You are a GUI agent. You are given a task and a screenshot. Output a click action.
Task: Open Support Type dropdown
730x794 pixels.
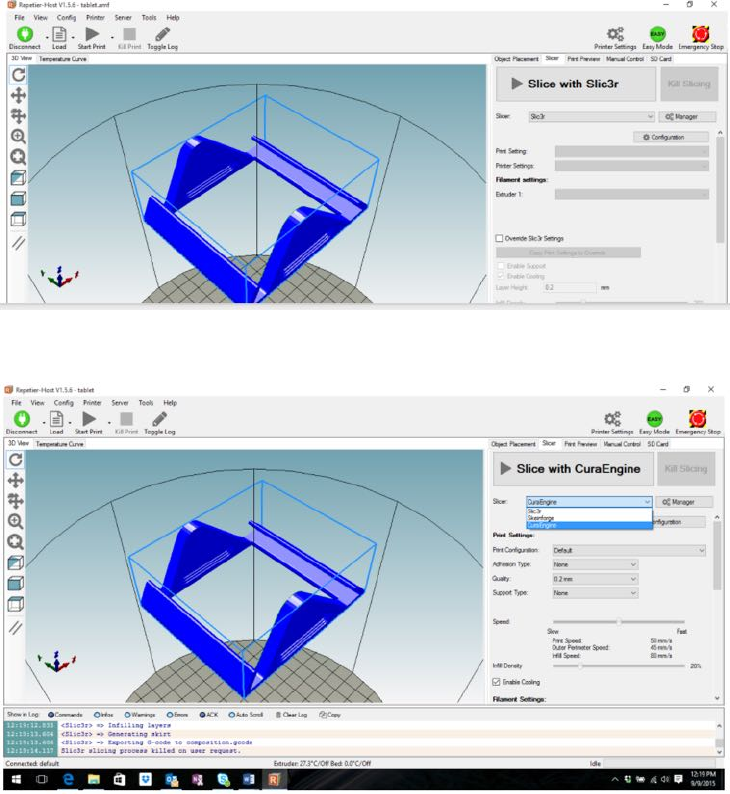click(x=595, y=592)
